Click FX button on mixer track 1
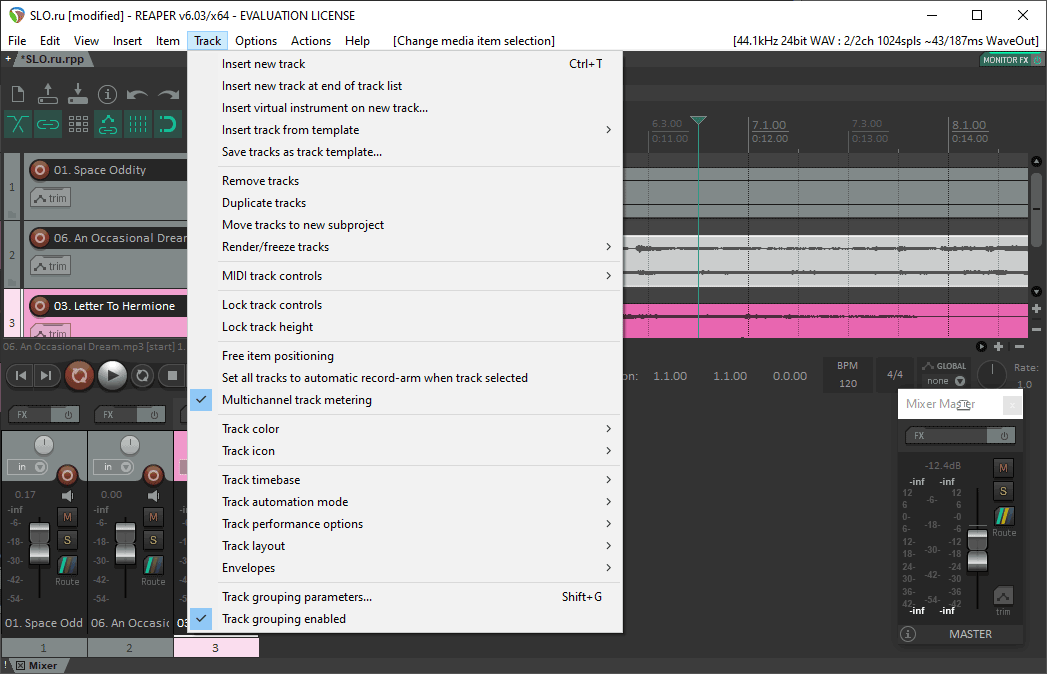Image resolution: width=1047 pixels, height=674 pixels. coord(30,415)
